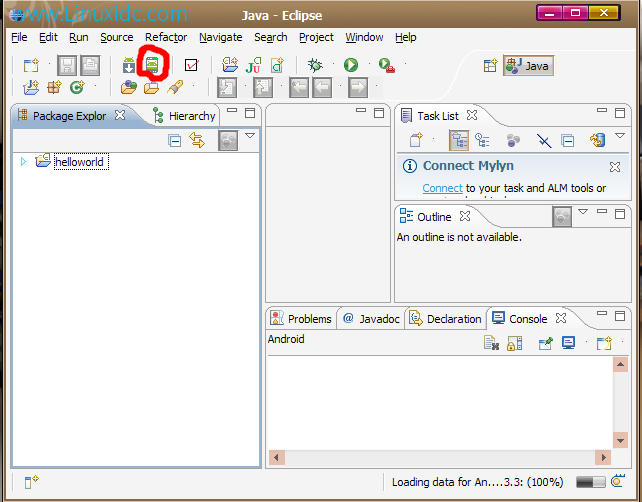This screenshot has height=502, width=642.
Task: Open the Window menu
Action: 364,37
